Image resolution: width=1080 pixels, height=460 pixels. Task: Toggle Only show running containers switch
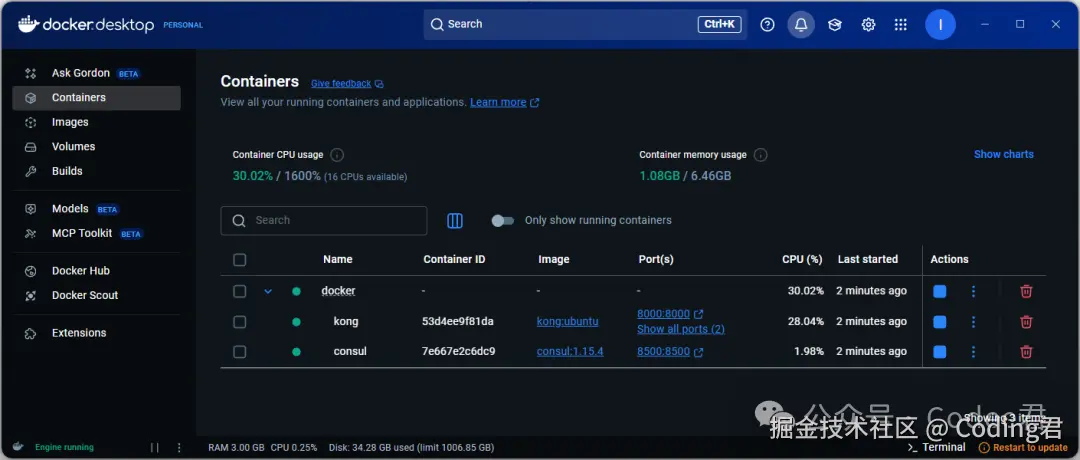pos(503,221)
